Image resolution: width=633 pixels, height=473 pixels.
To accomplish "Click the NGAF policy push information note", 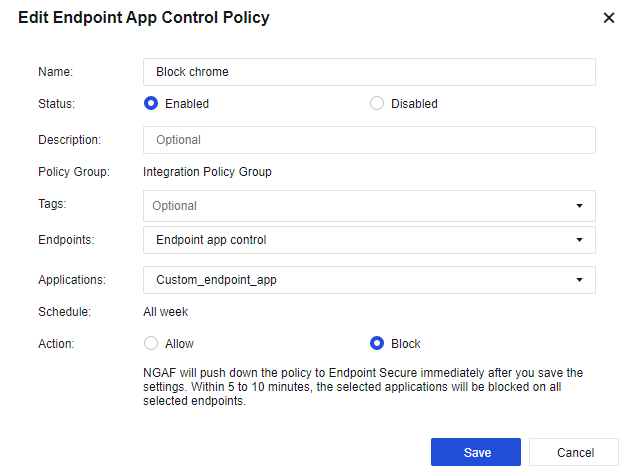I will click(363, 386).
